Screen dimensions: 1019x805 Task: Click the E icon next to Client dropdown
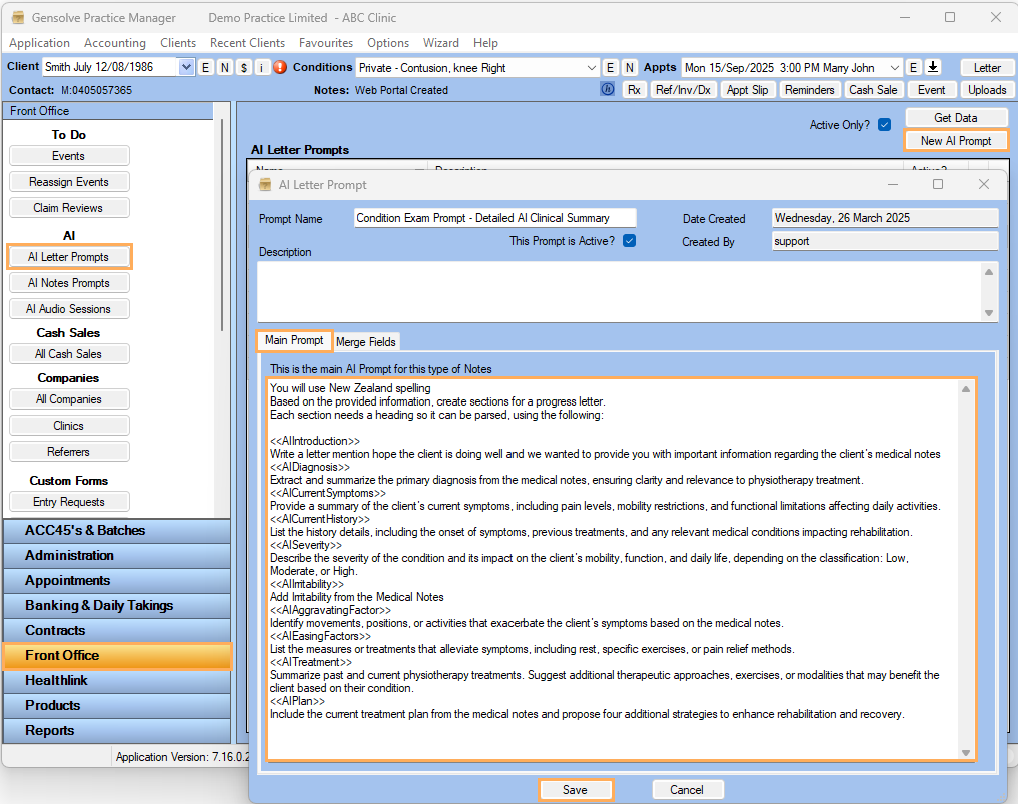[206, 67]
